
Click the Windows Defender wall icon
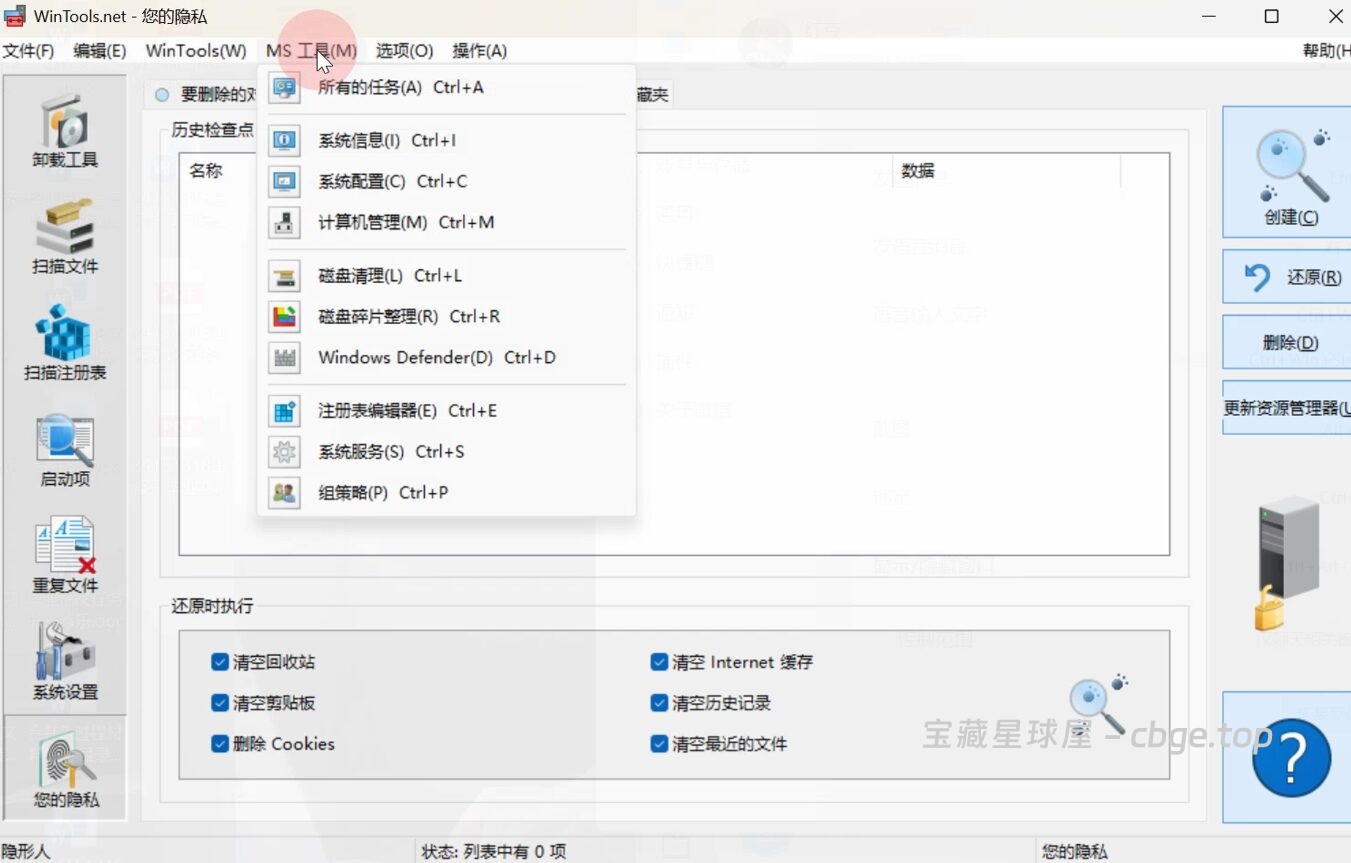pos(285,358)
